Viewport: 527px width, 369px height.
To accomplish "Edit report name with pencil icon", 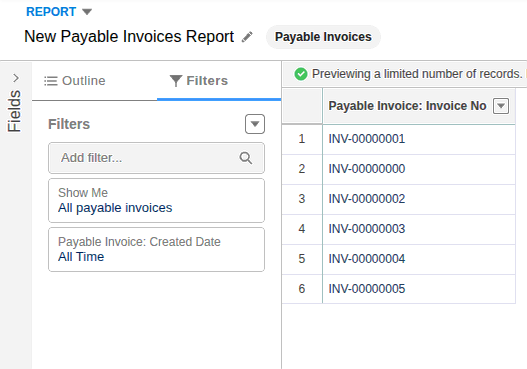I will click(247, 37).
